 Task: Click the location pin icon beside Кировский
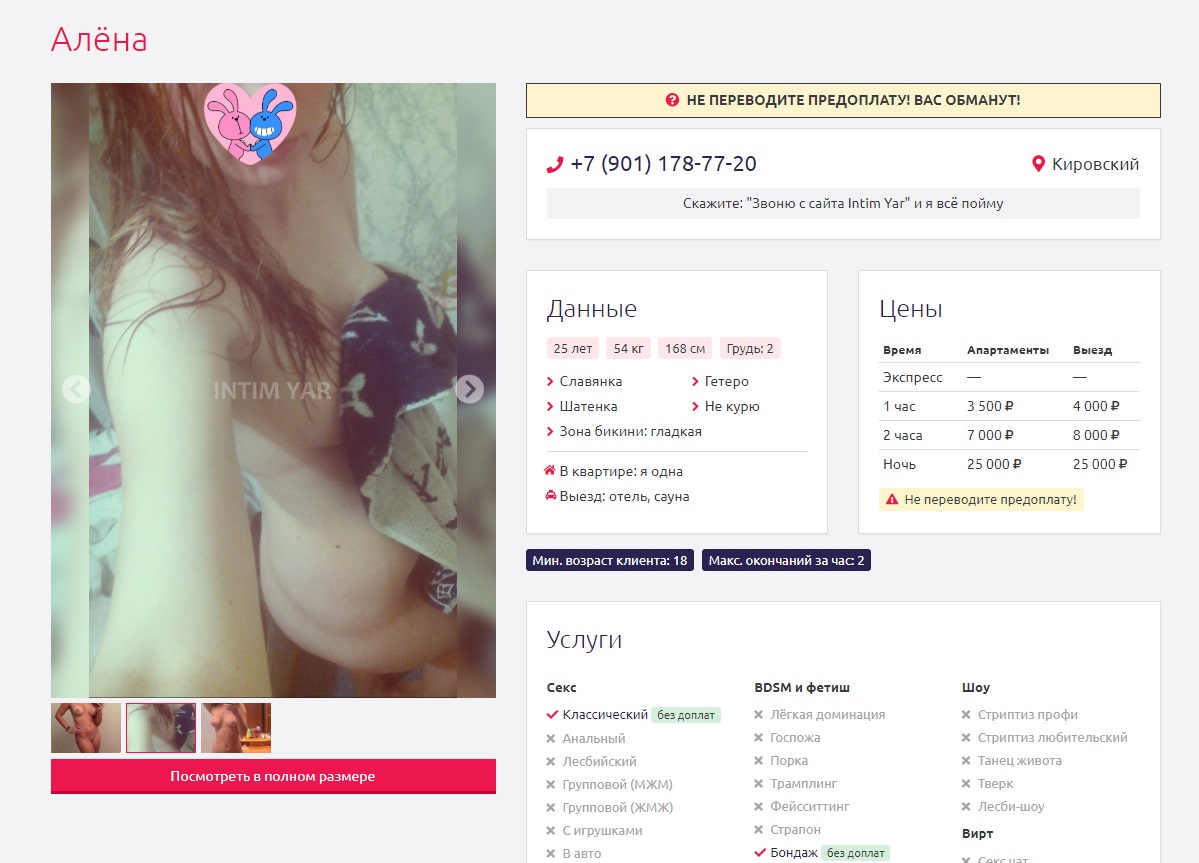[x=1038, y=164]
